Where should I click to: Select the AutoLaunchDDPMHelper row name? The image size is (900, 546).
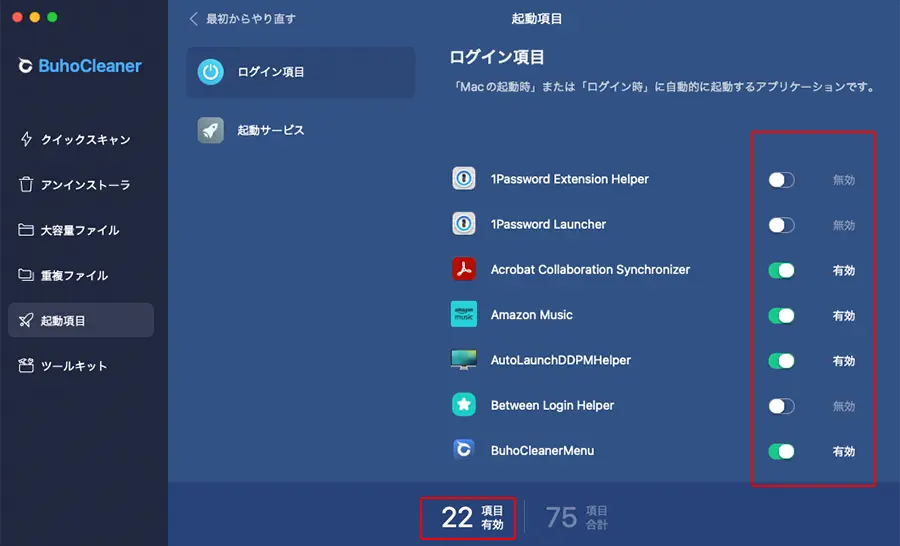pyautogui.click(x=560, y=360)
